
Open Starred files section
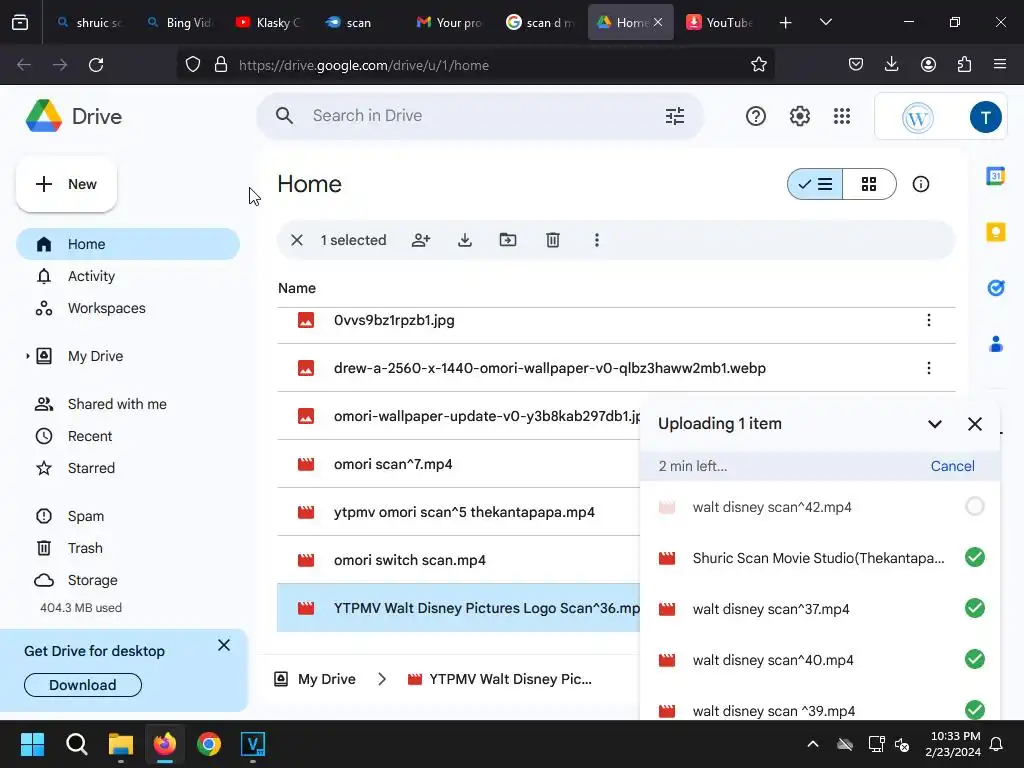(x=128, y=468)
